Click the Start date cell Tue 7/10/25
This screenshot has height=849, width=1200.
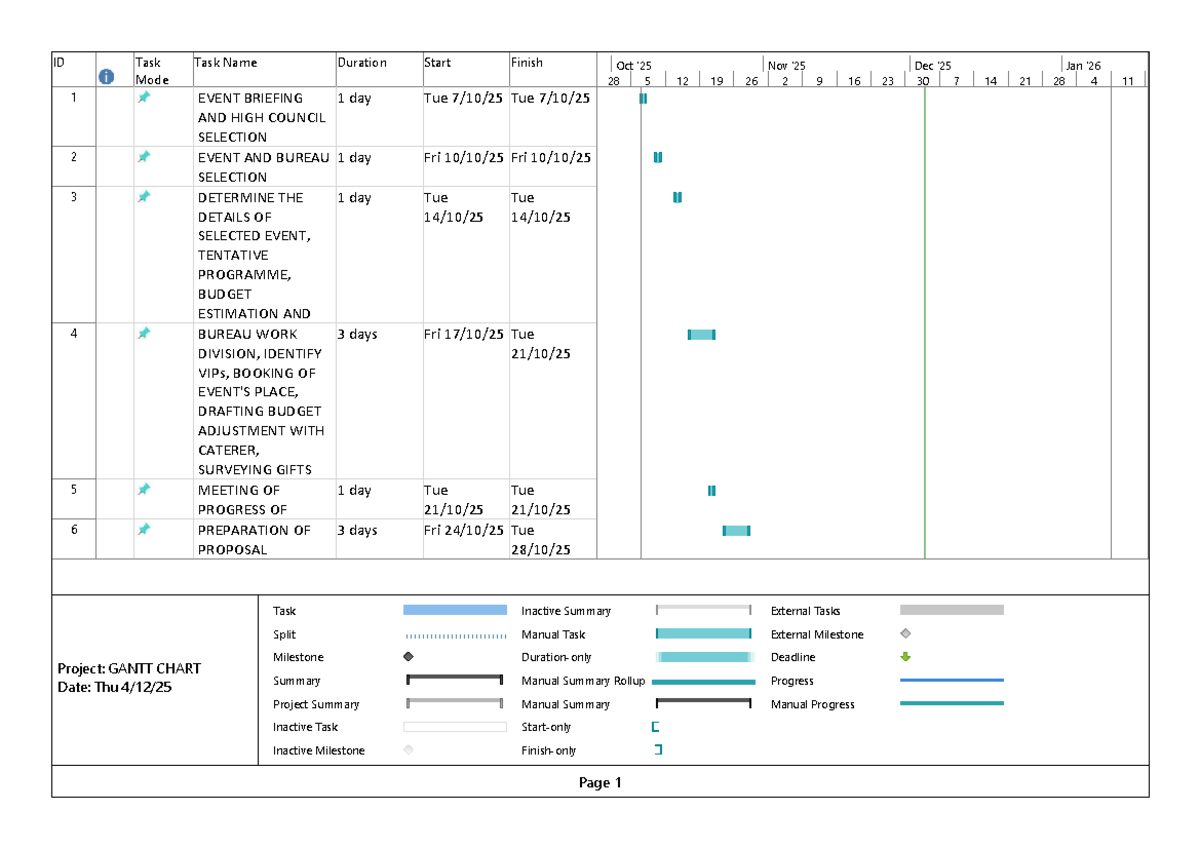(463, 97)
